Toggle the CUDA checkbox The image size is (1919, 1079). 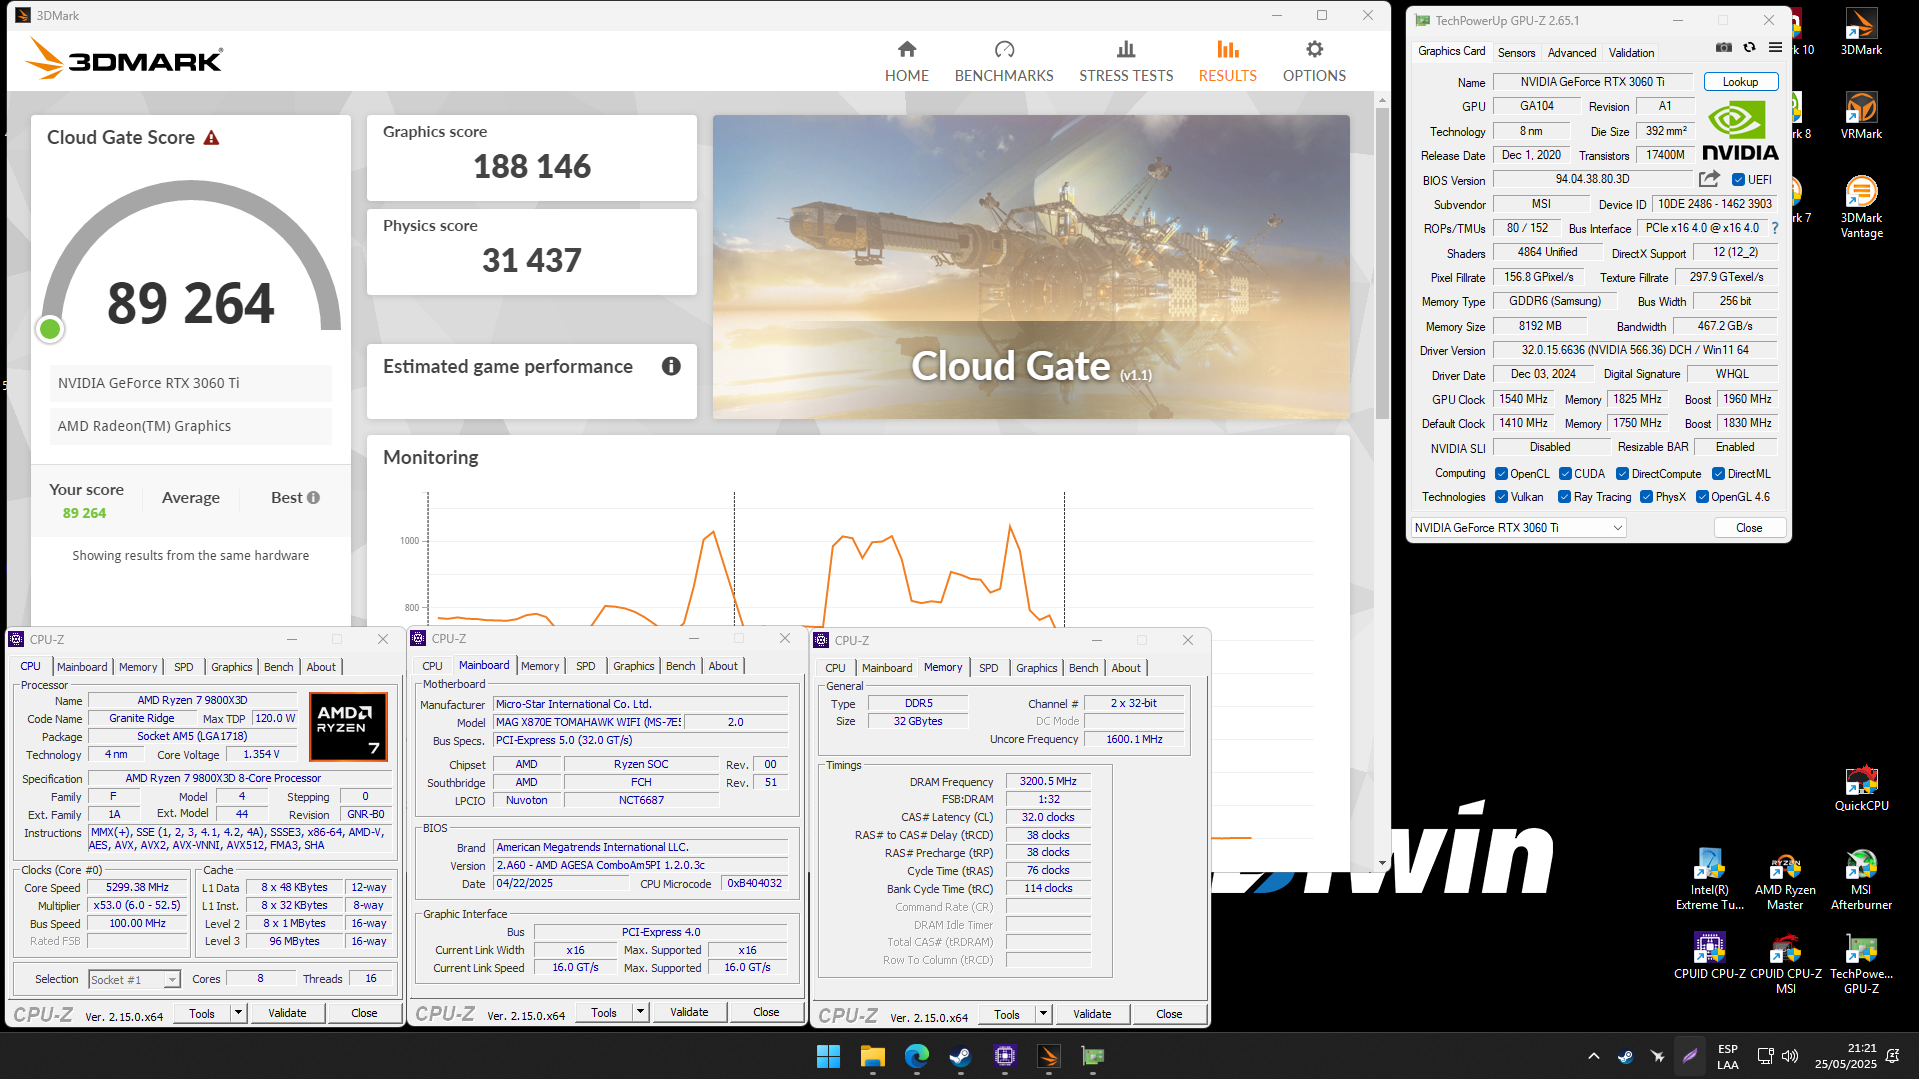coord(1565,474)
